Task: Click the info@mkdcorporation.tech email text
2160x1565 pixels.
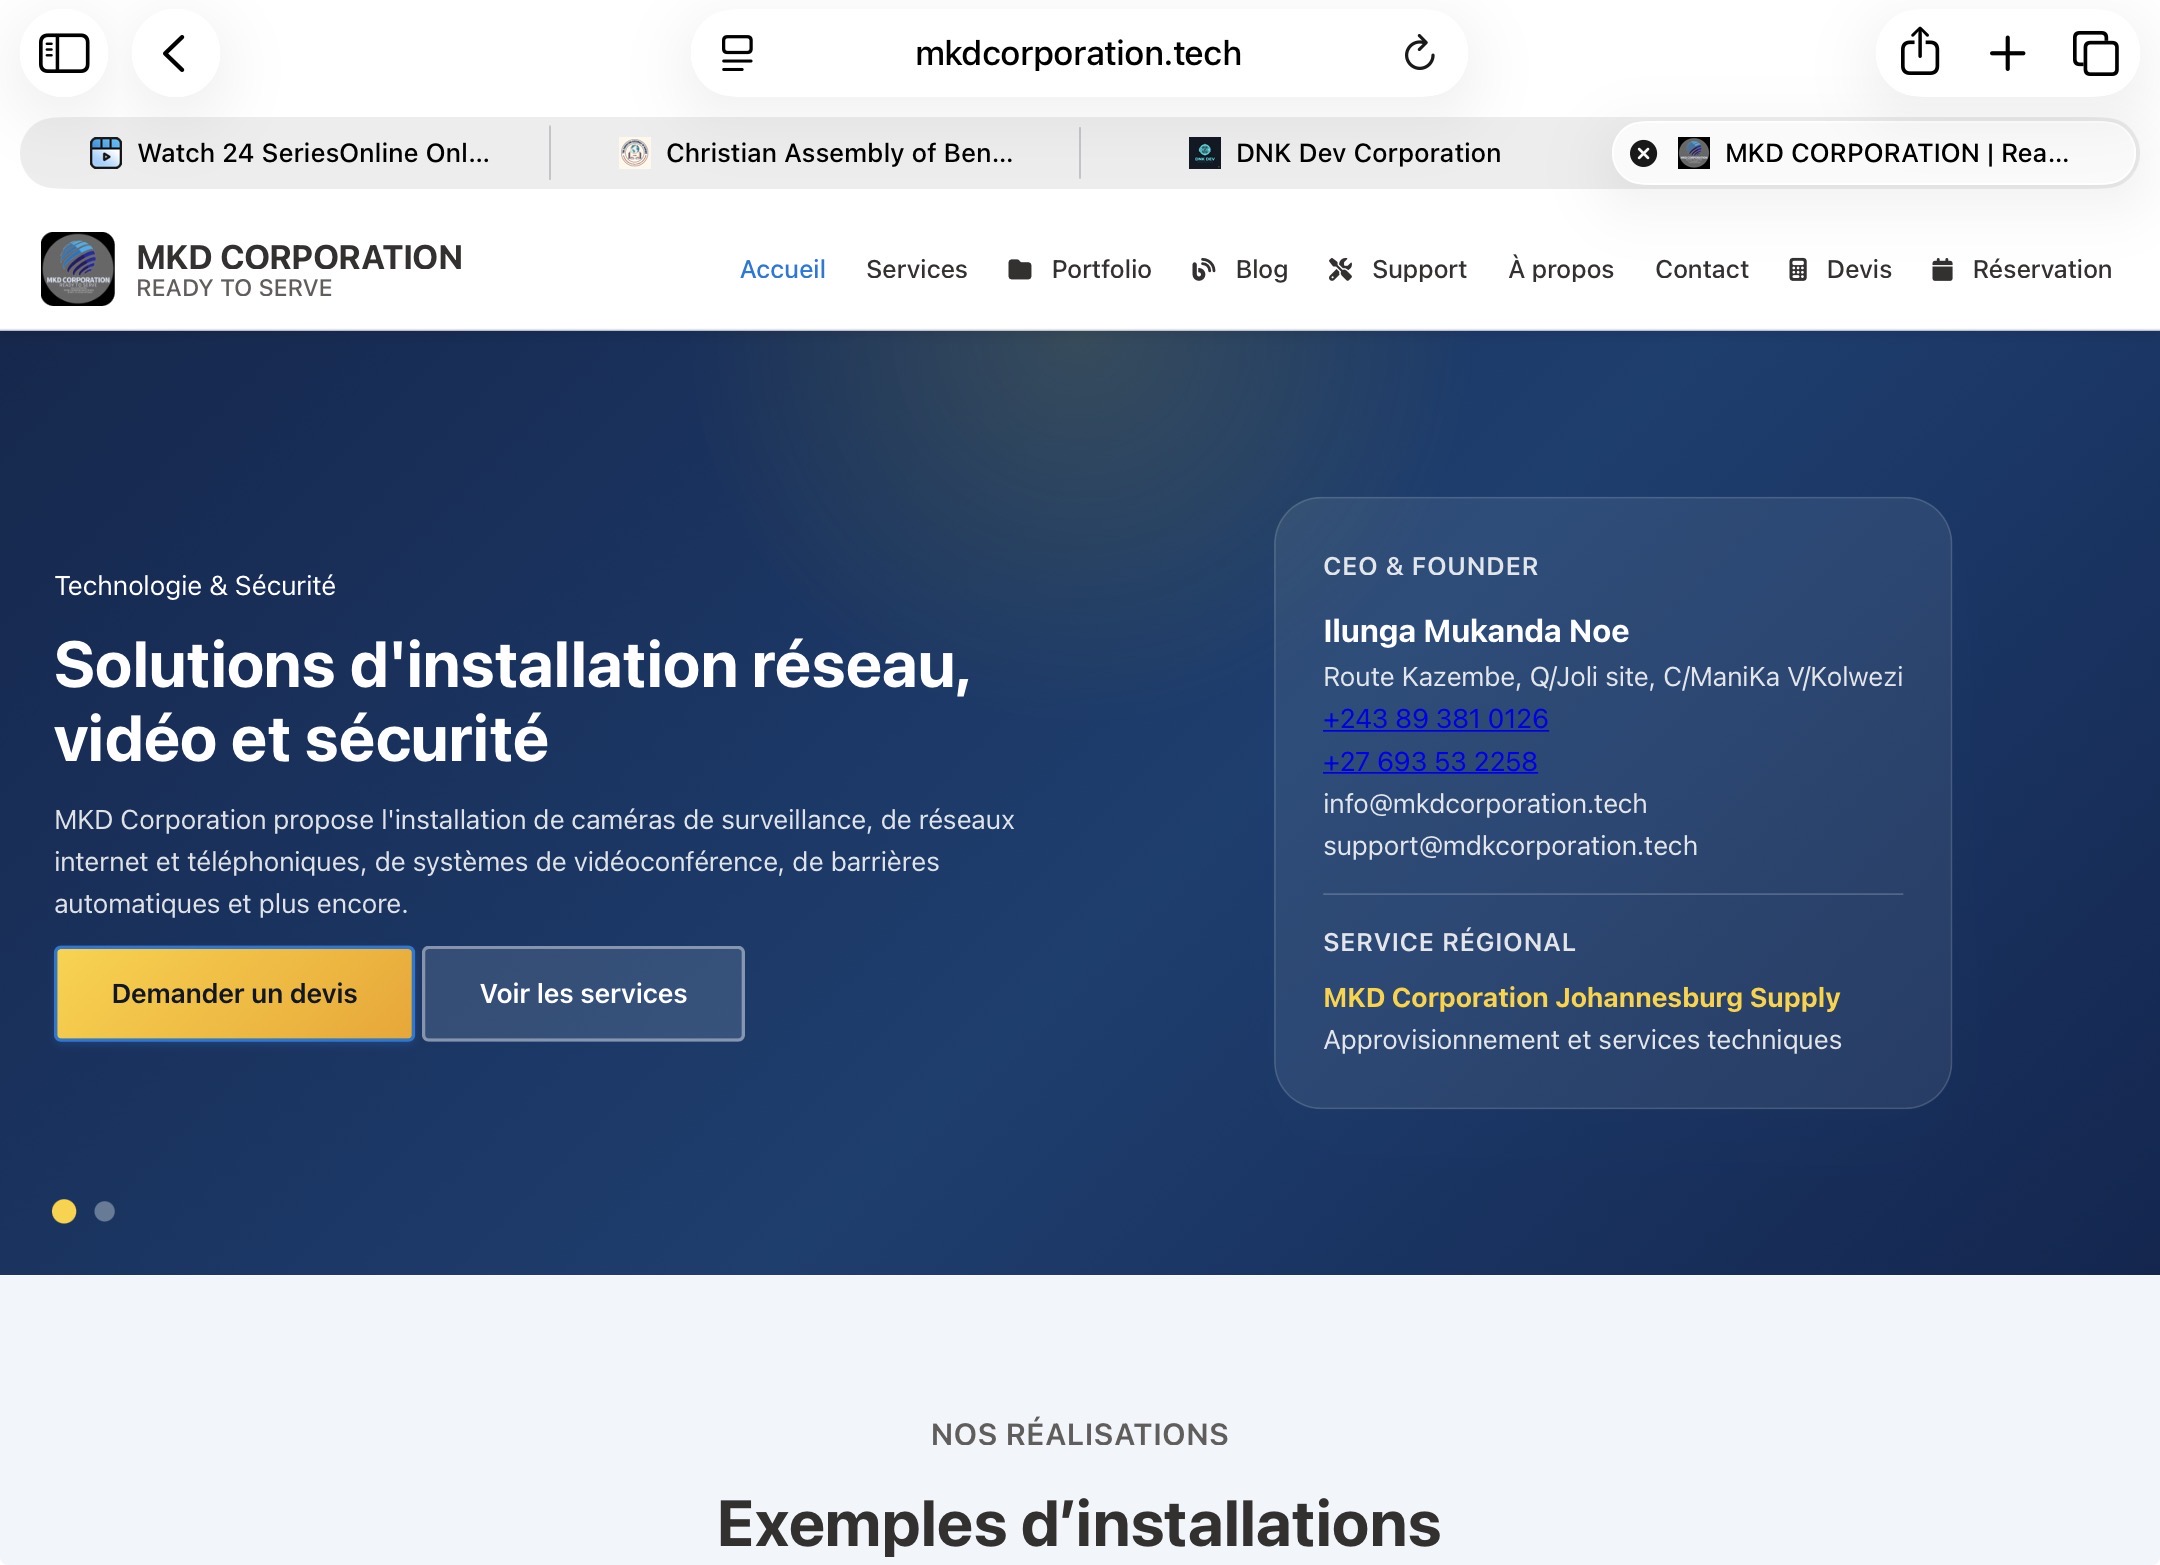Action: click(1485, 804)
